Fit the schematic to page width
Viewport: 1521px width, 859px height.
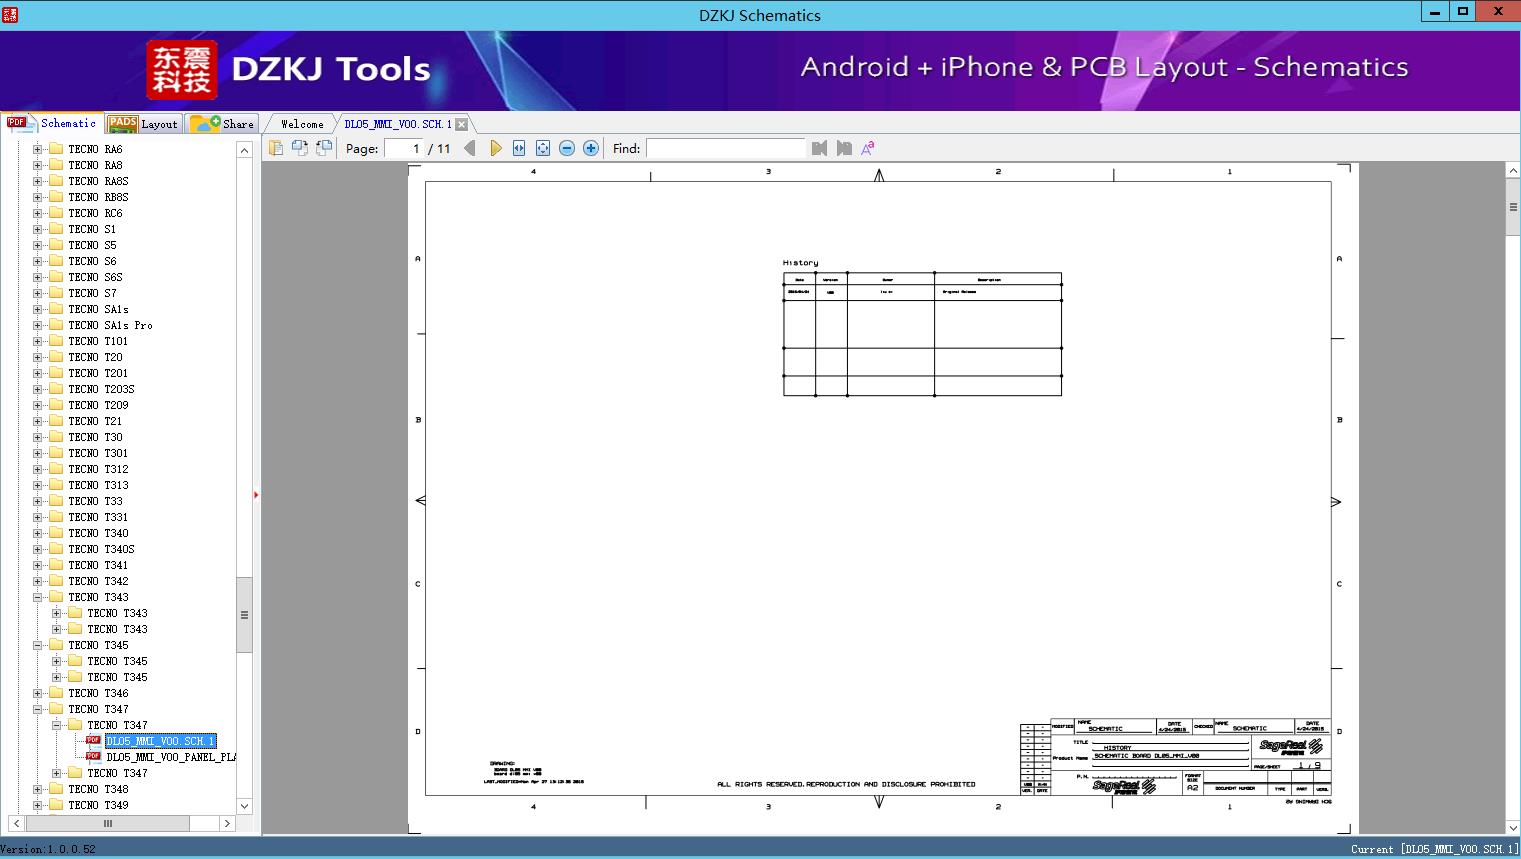(519, 148)
